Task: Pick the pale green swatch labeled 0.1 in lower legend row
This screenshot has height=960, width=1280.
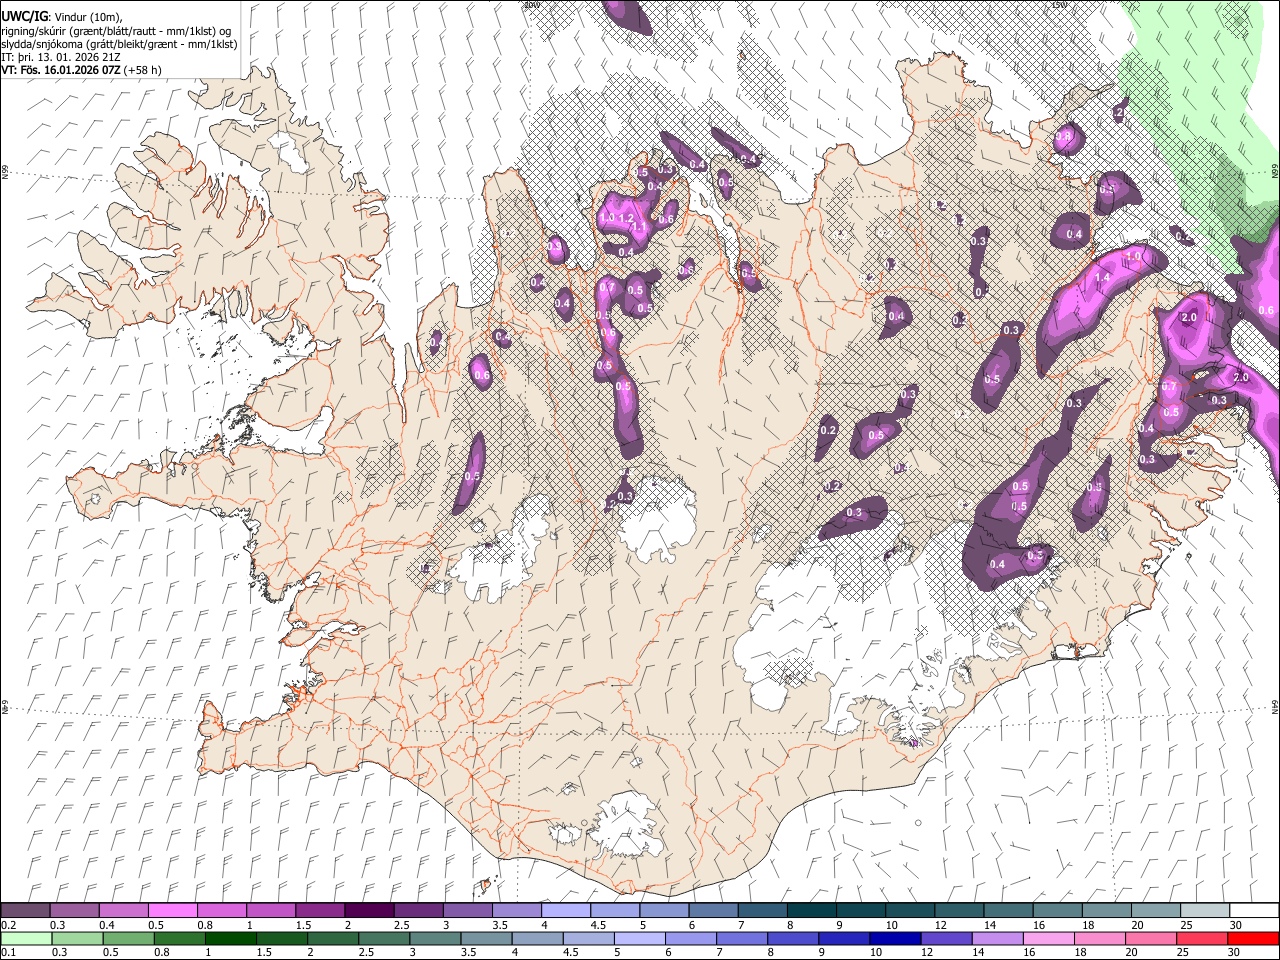Action: pos(26,938)
